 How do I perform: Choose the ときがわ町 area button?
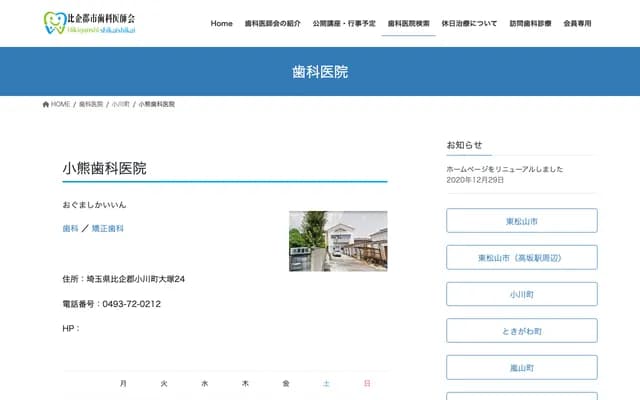[522, 331]
